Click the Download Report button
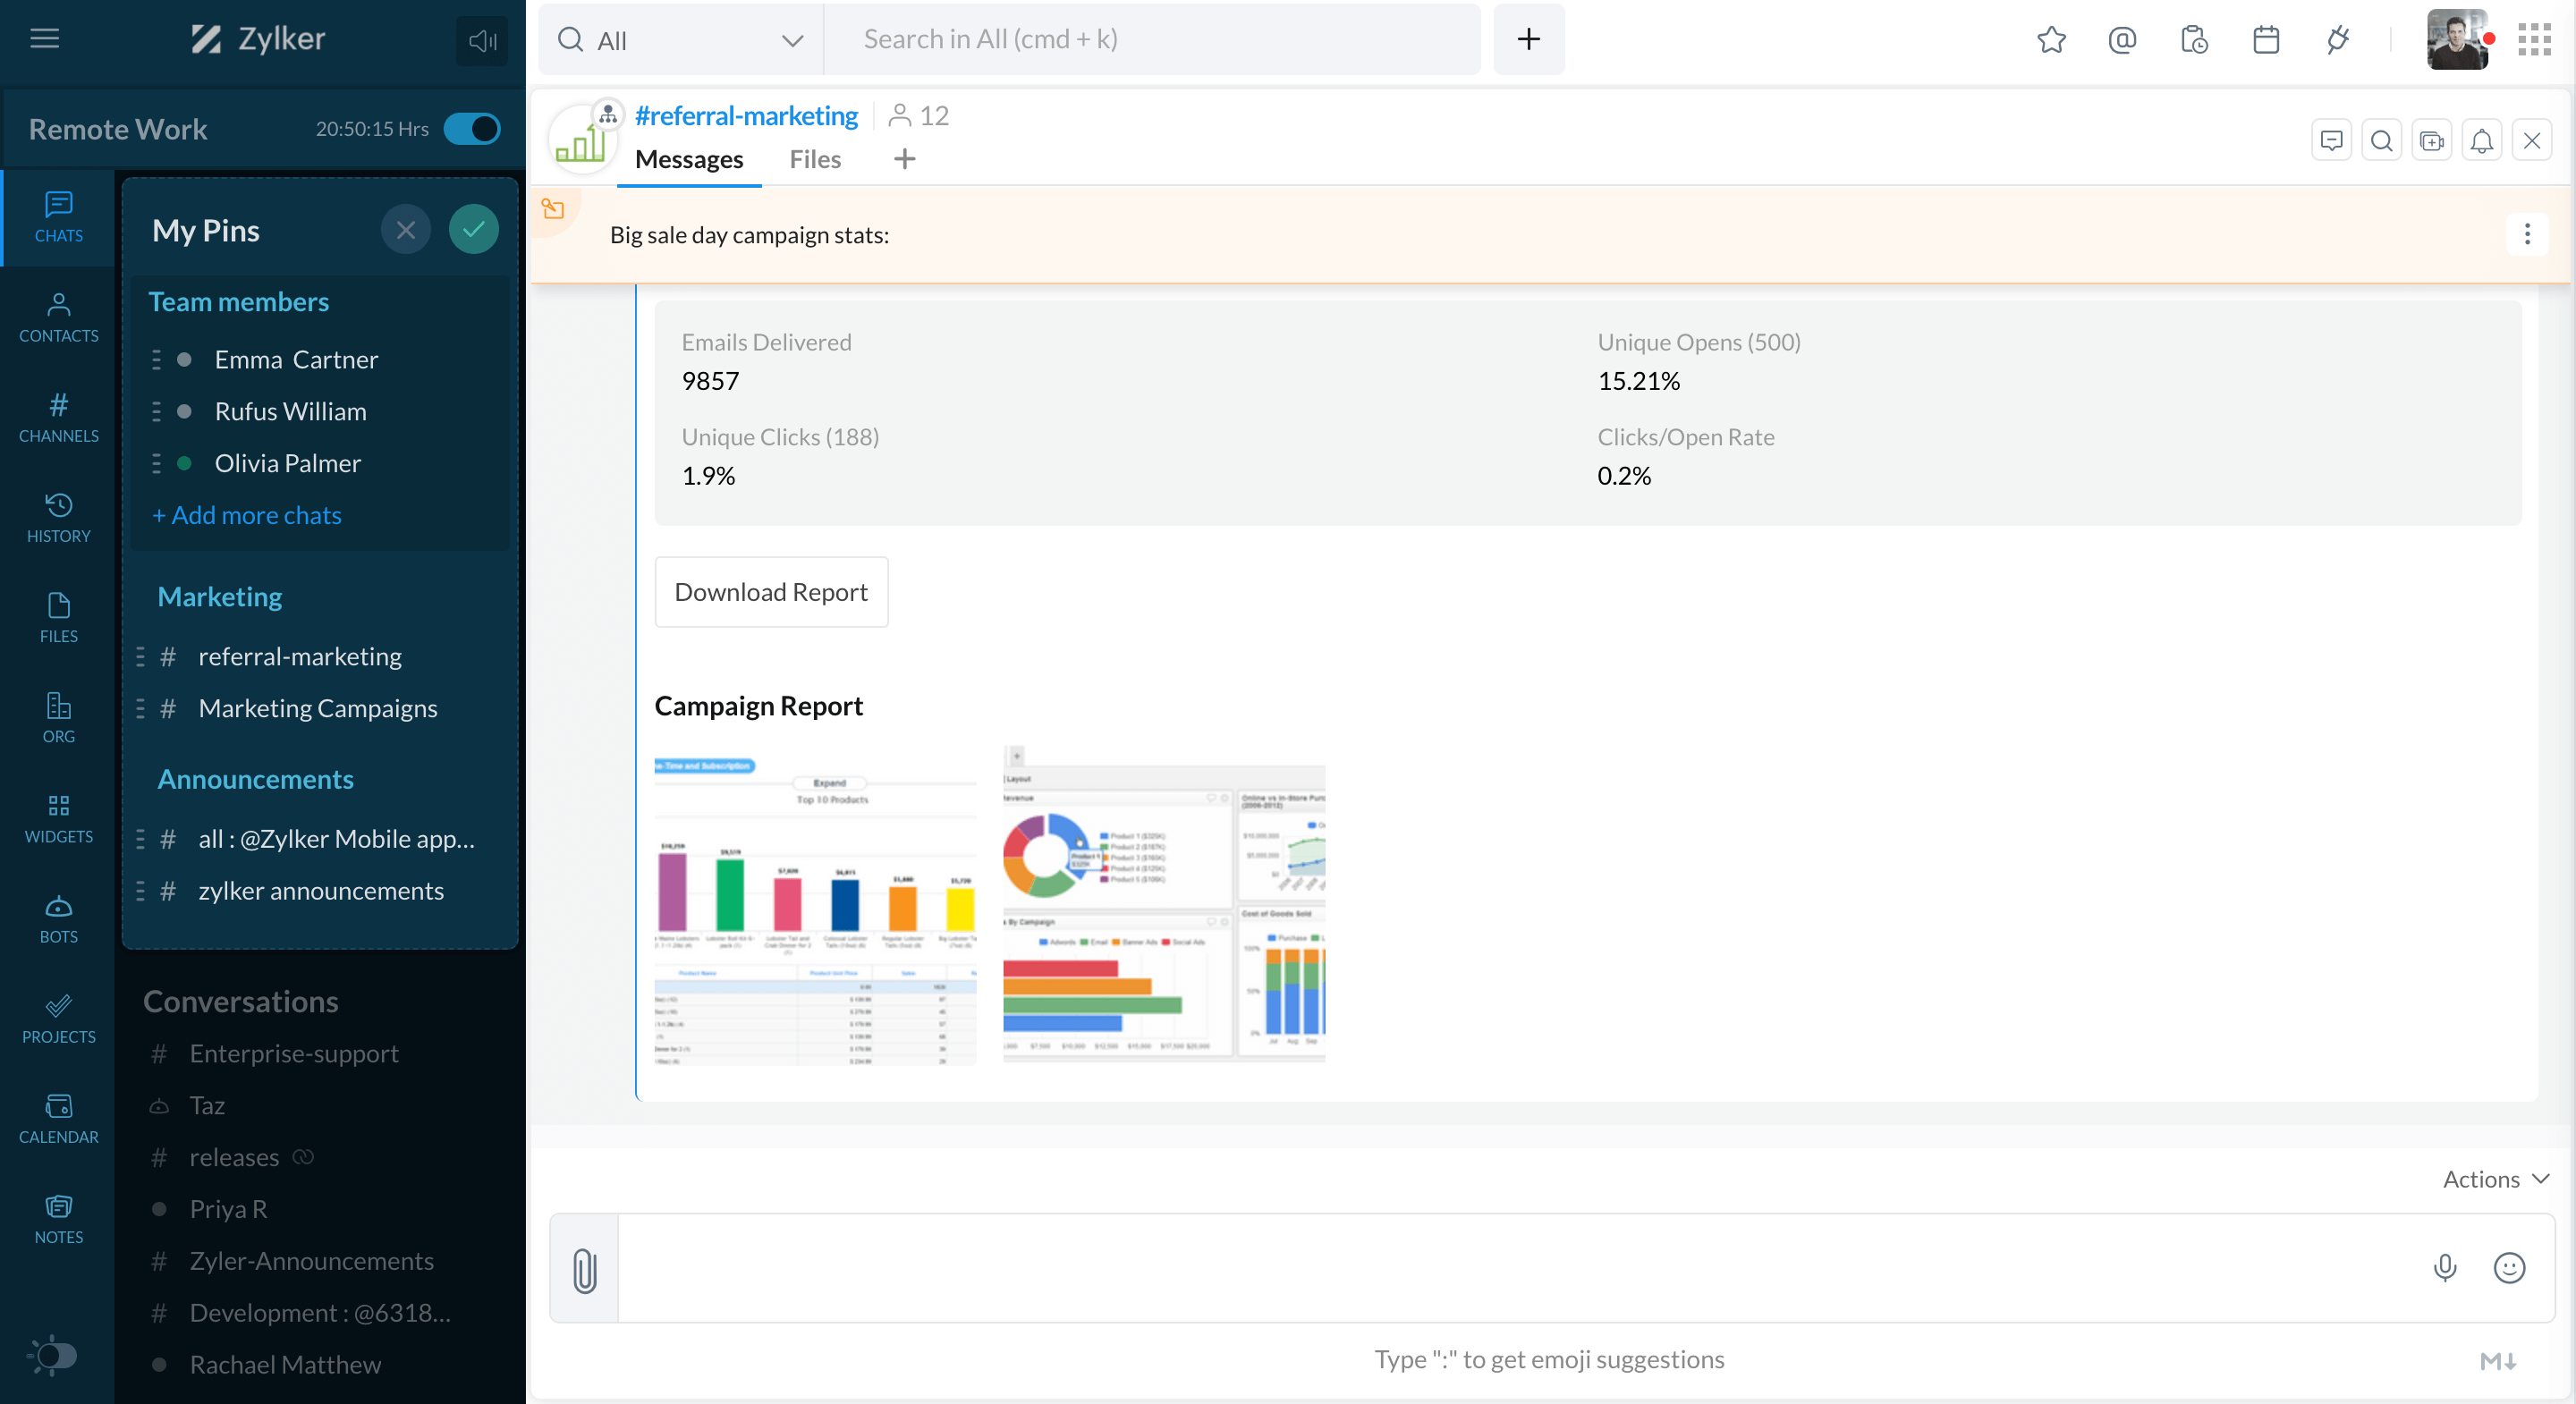This screenshot has height=1404, width=2576. (771, 592)
